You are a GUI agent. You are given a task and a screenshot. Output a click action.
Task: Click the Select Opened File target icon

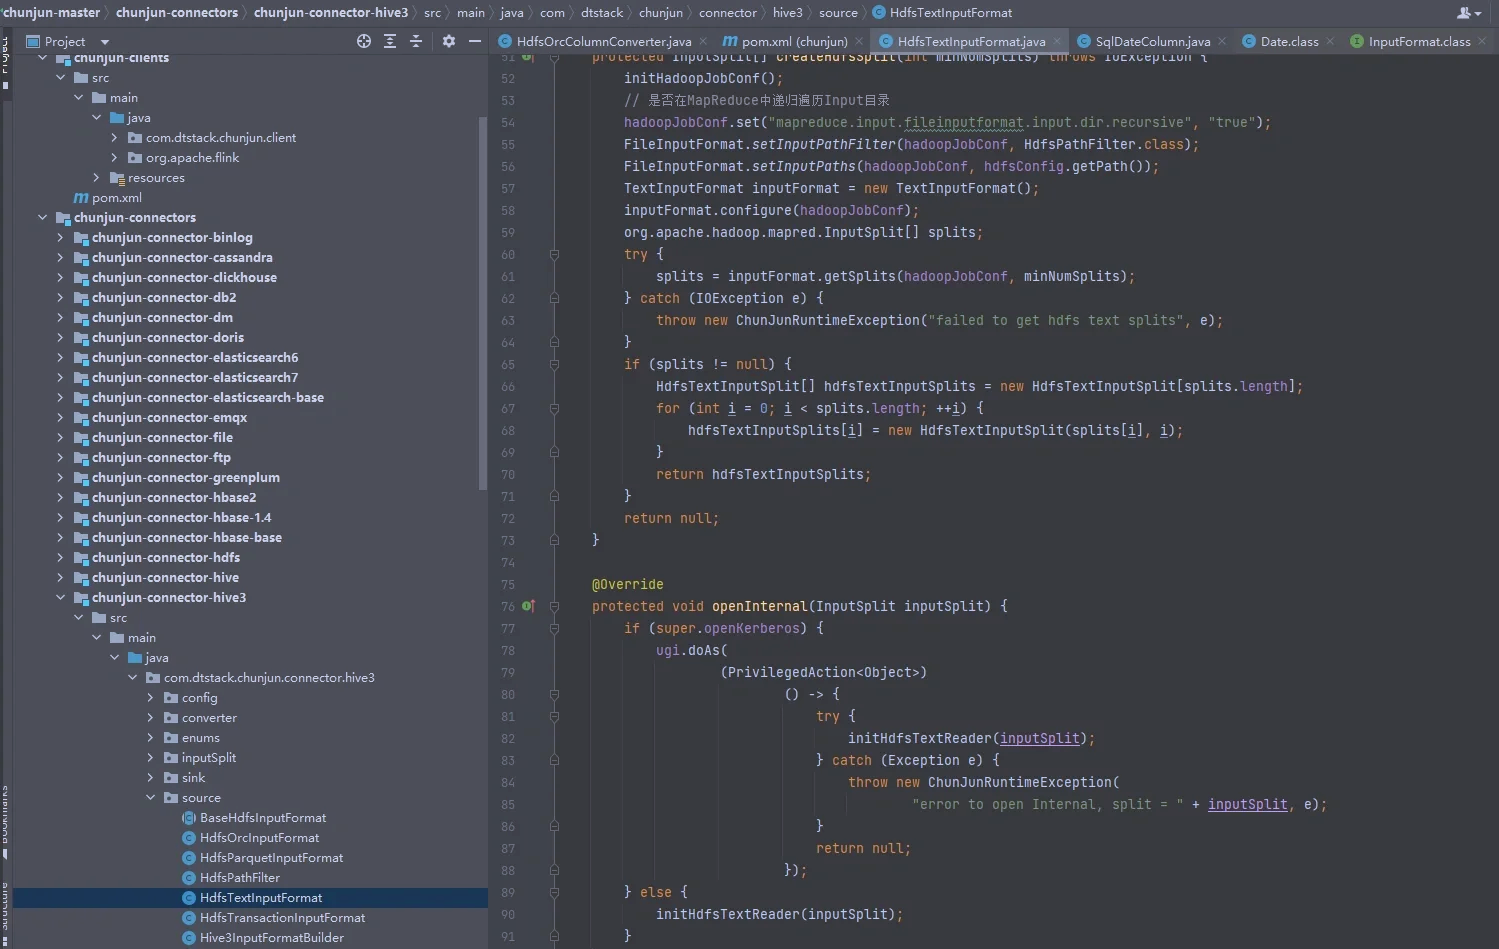pos(364,41)
